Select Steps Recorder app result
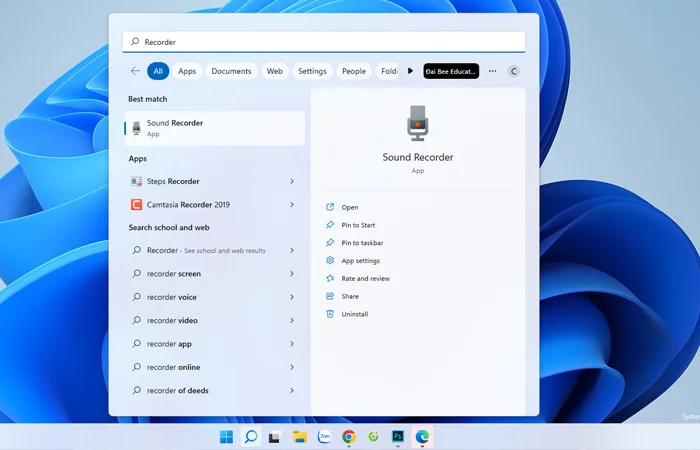This screenshot has height=450, width=700. (x=214, y=181)
